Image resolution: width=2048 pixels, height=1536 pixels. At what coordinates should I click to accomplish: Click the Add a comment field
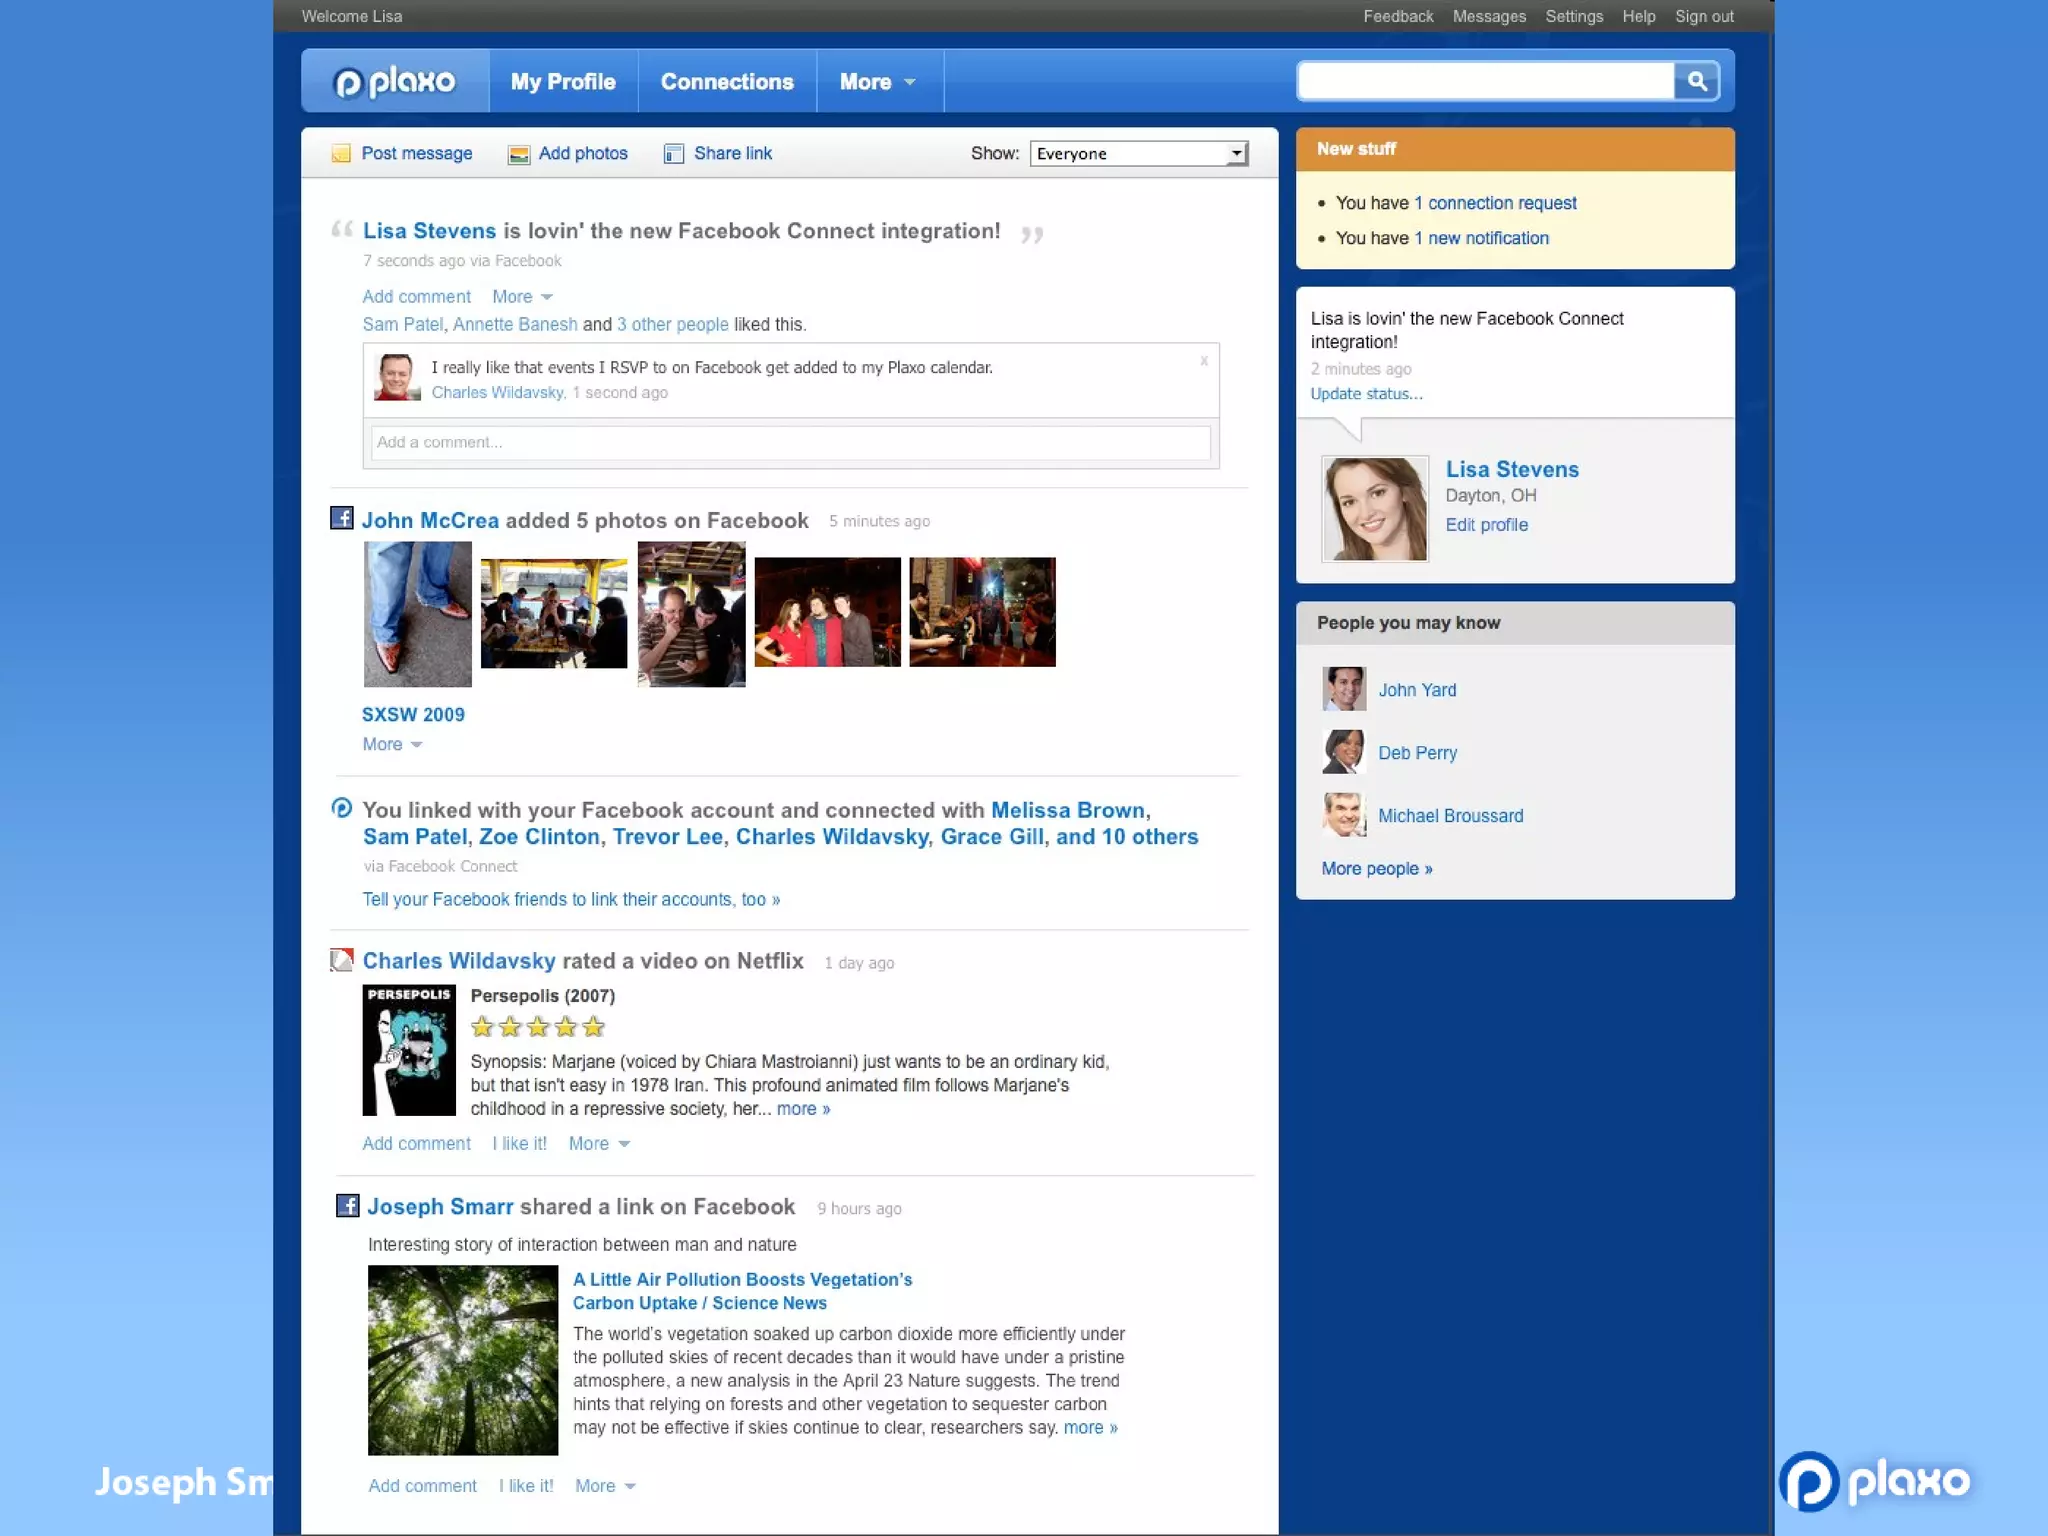[x=790, y=442]
